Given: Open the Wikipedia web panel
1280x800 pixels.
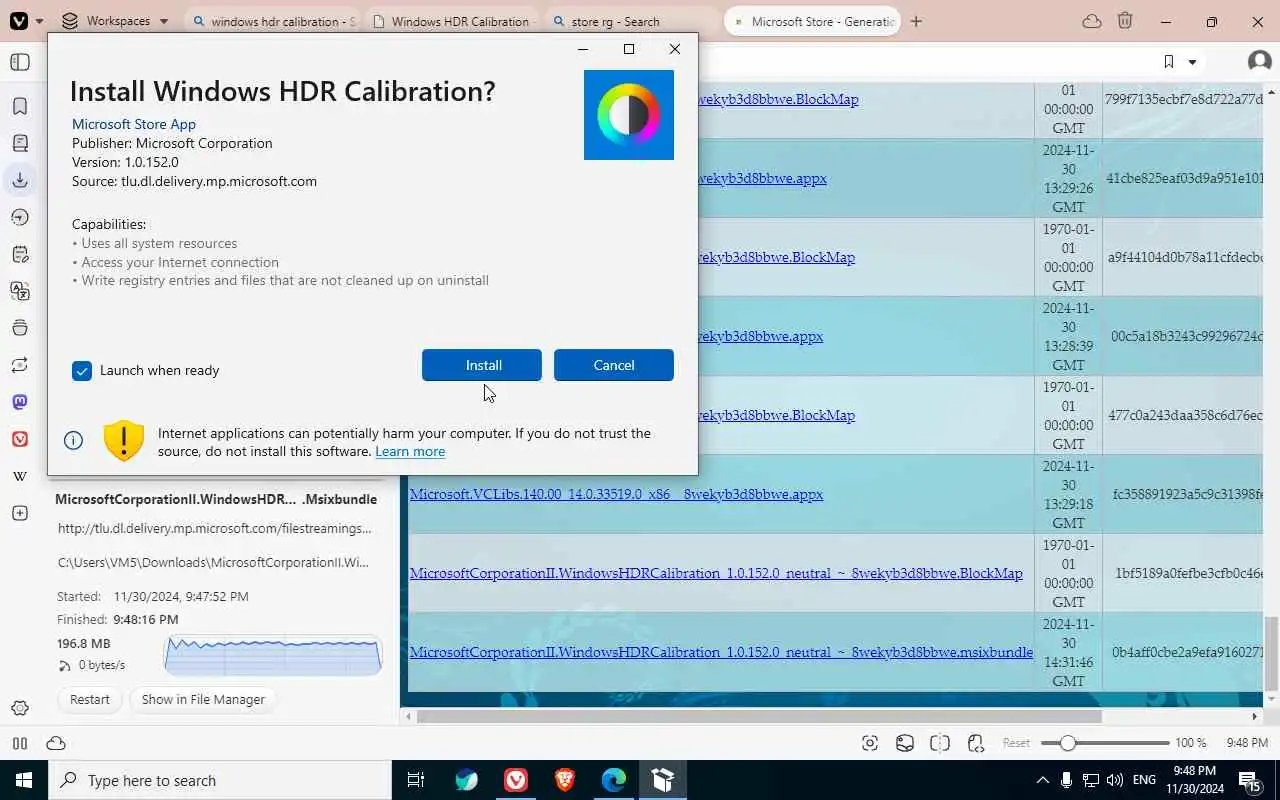Looking at the screenshot, I should tap(20, 476).
